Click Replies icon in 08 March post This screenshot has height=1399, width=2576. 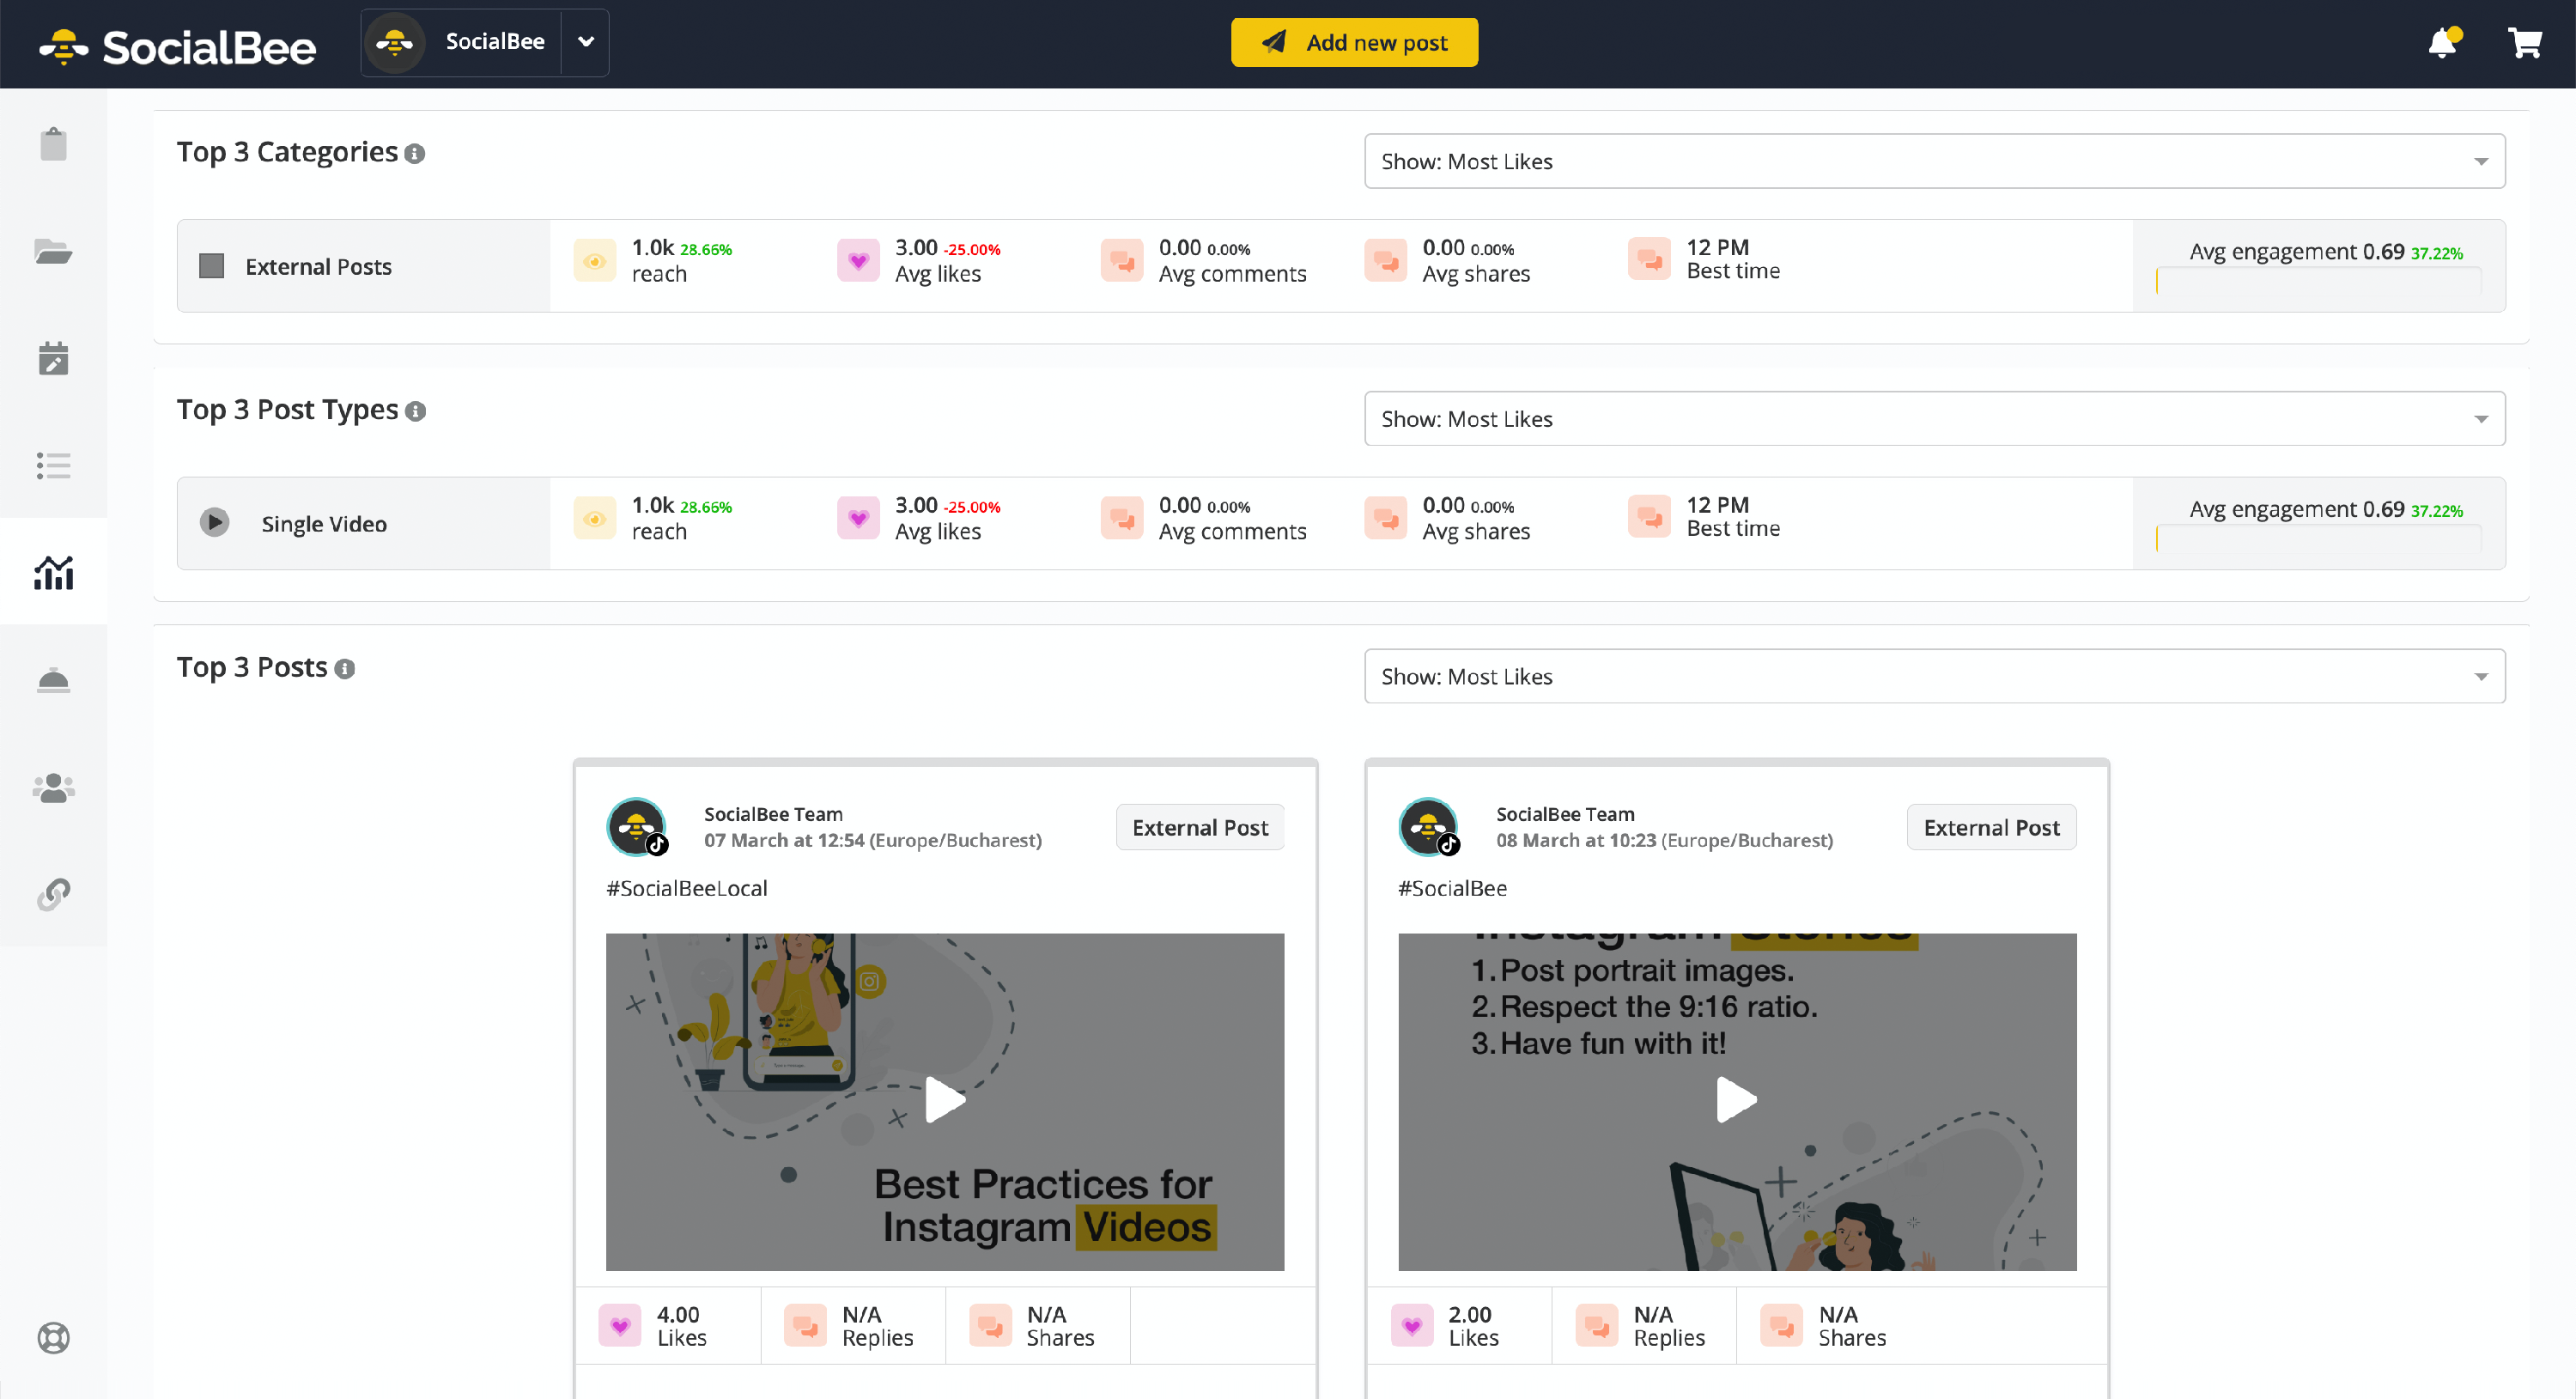coord(1596,1326)
